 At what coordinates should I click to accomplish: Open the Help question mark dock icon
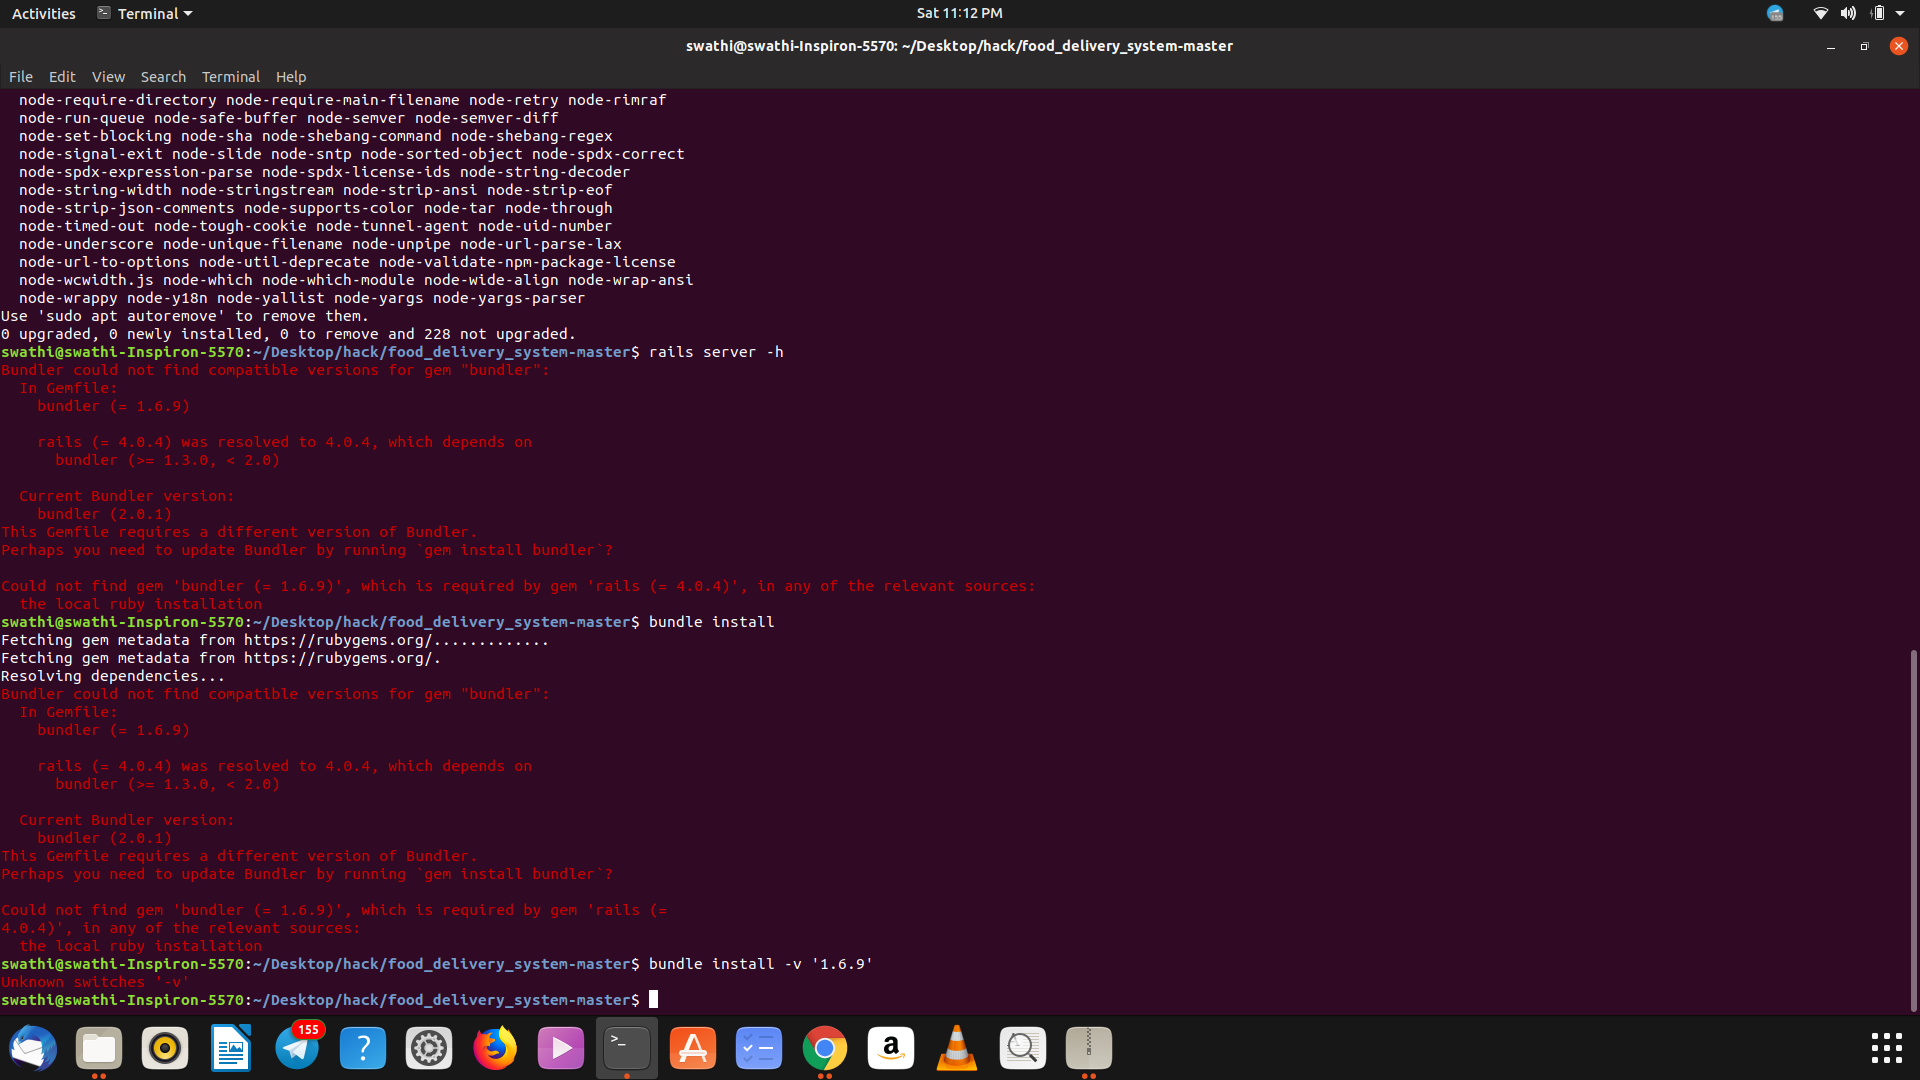pyautogui.click(x=363, y=1048)
